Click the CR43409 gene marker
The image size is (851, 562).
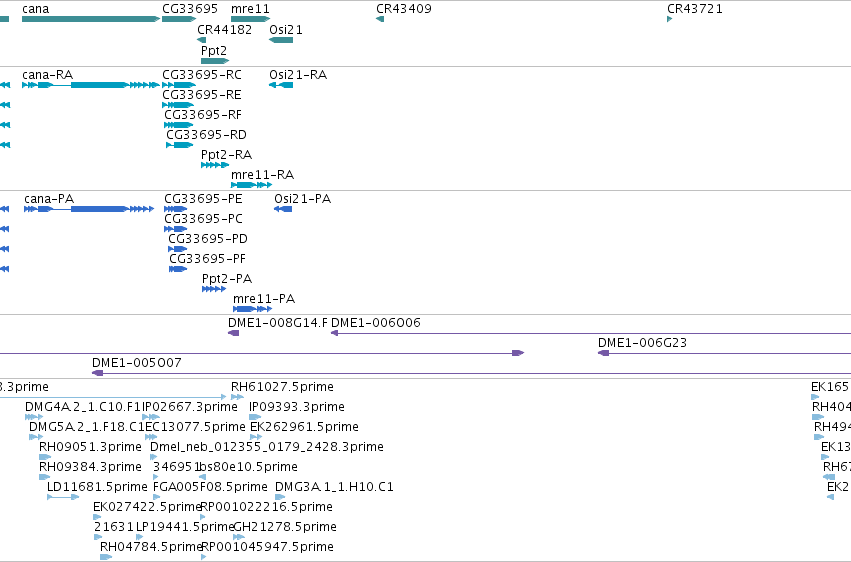click(x=380, y=19)
